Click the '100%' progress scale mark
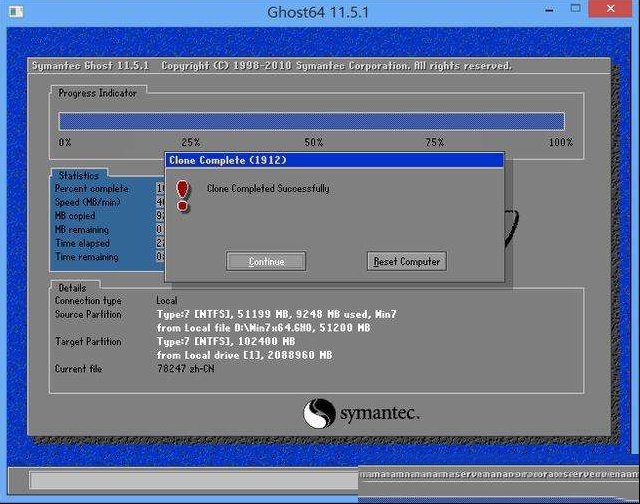The width and height of the screenshot is (640, 504). tap(560, 142)
